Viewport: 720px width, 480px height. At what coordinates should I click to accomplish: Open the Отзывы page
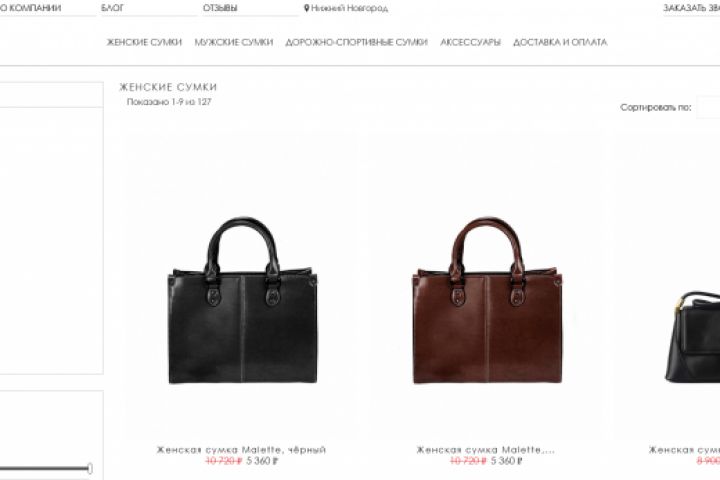[x=220, y=8]
